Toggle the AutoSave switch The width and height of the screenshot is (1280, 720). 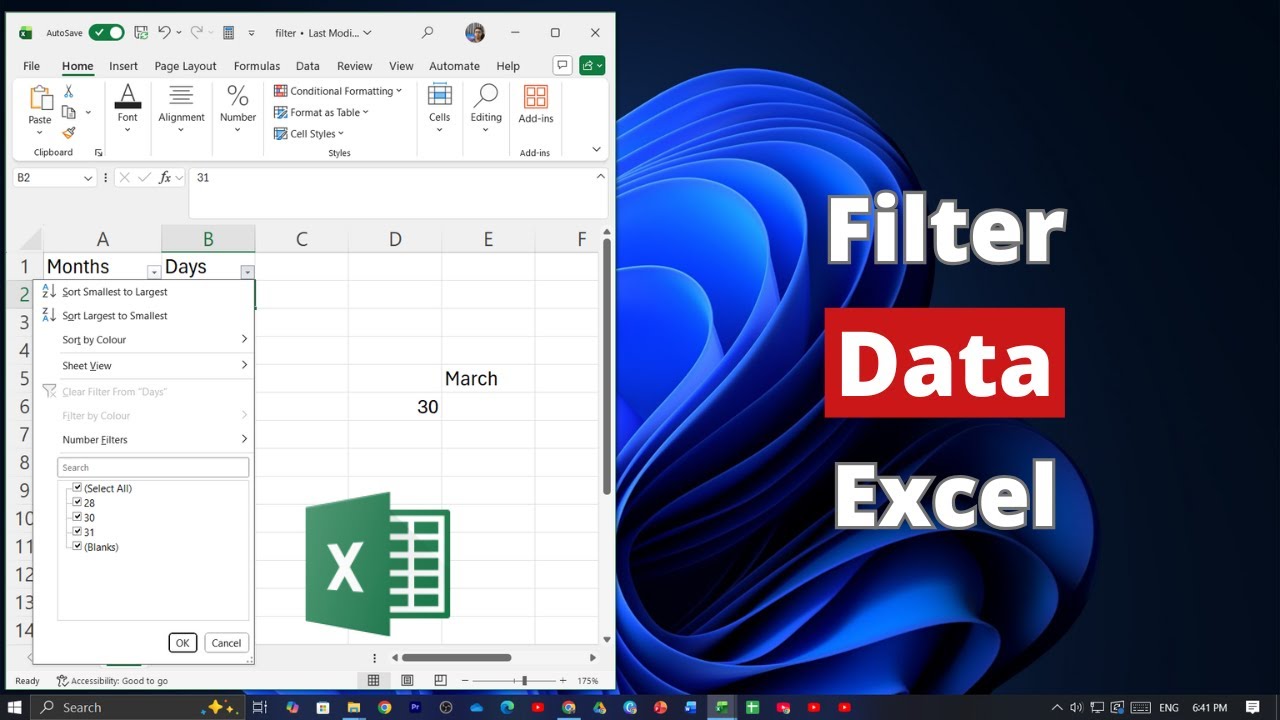click(x=106, y=33)
